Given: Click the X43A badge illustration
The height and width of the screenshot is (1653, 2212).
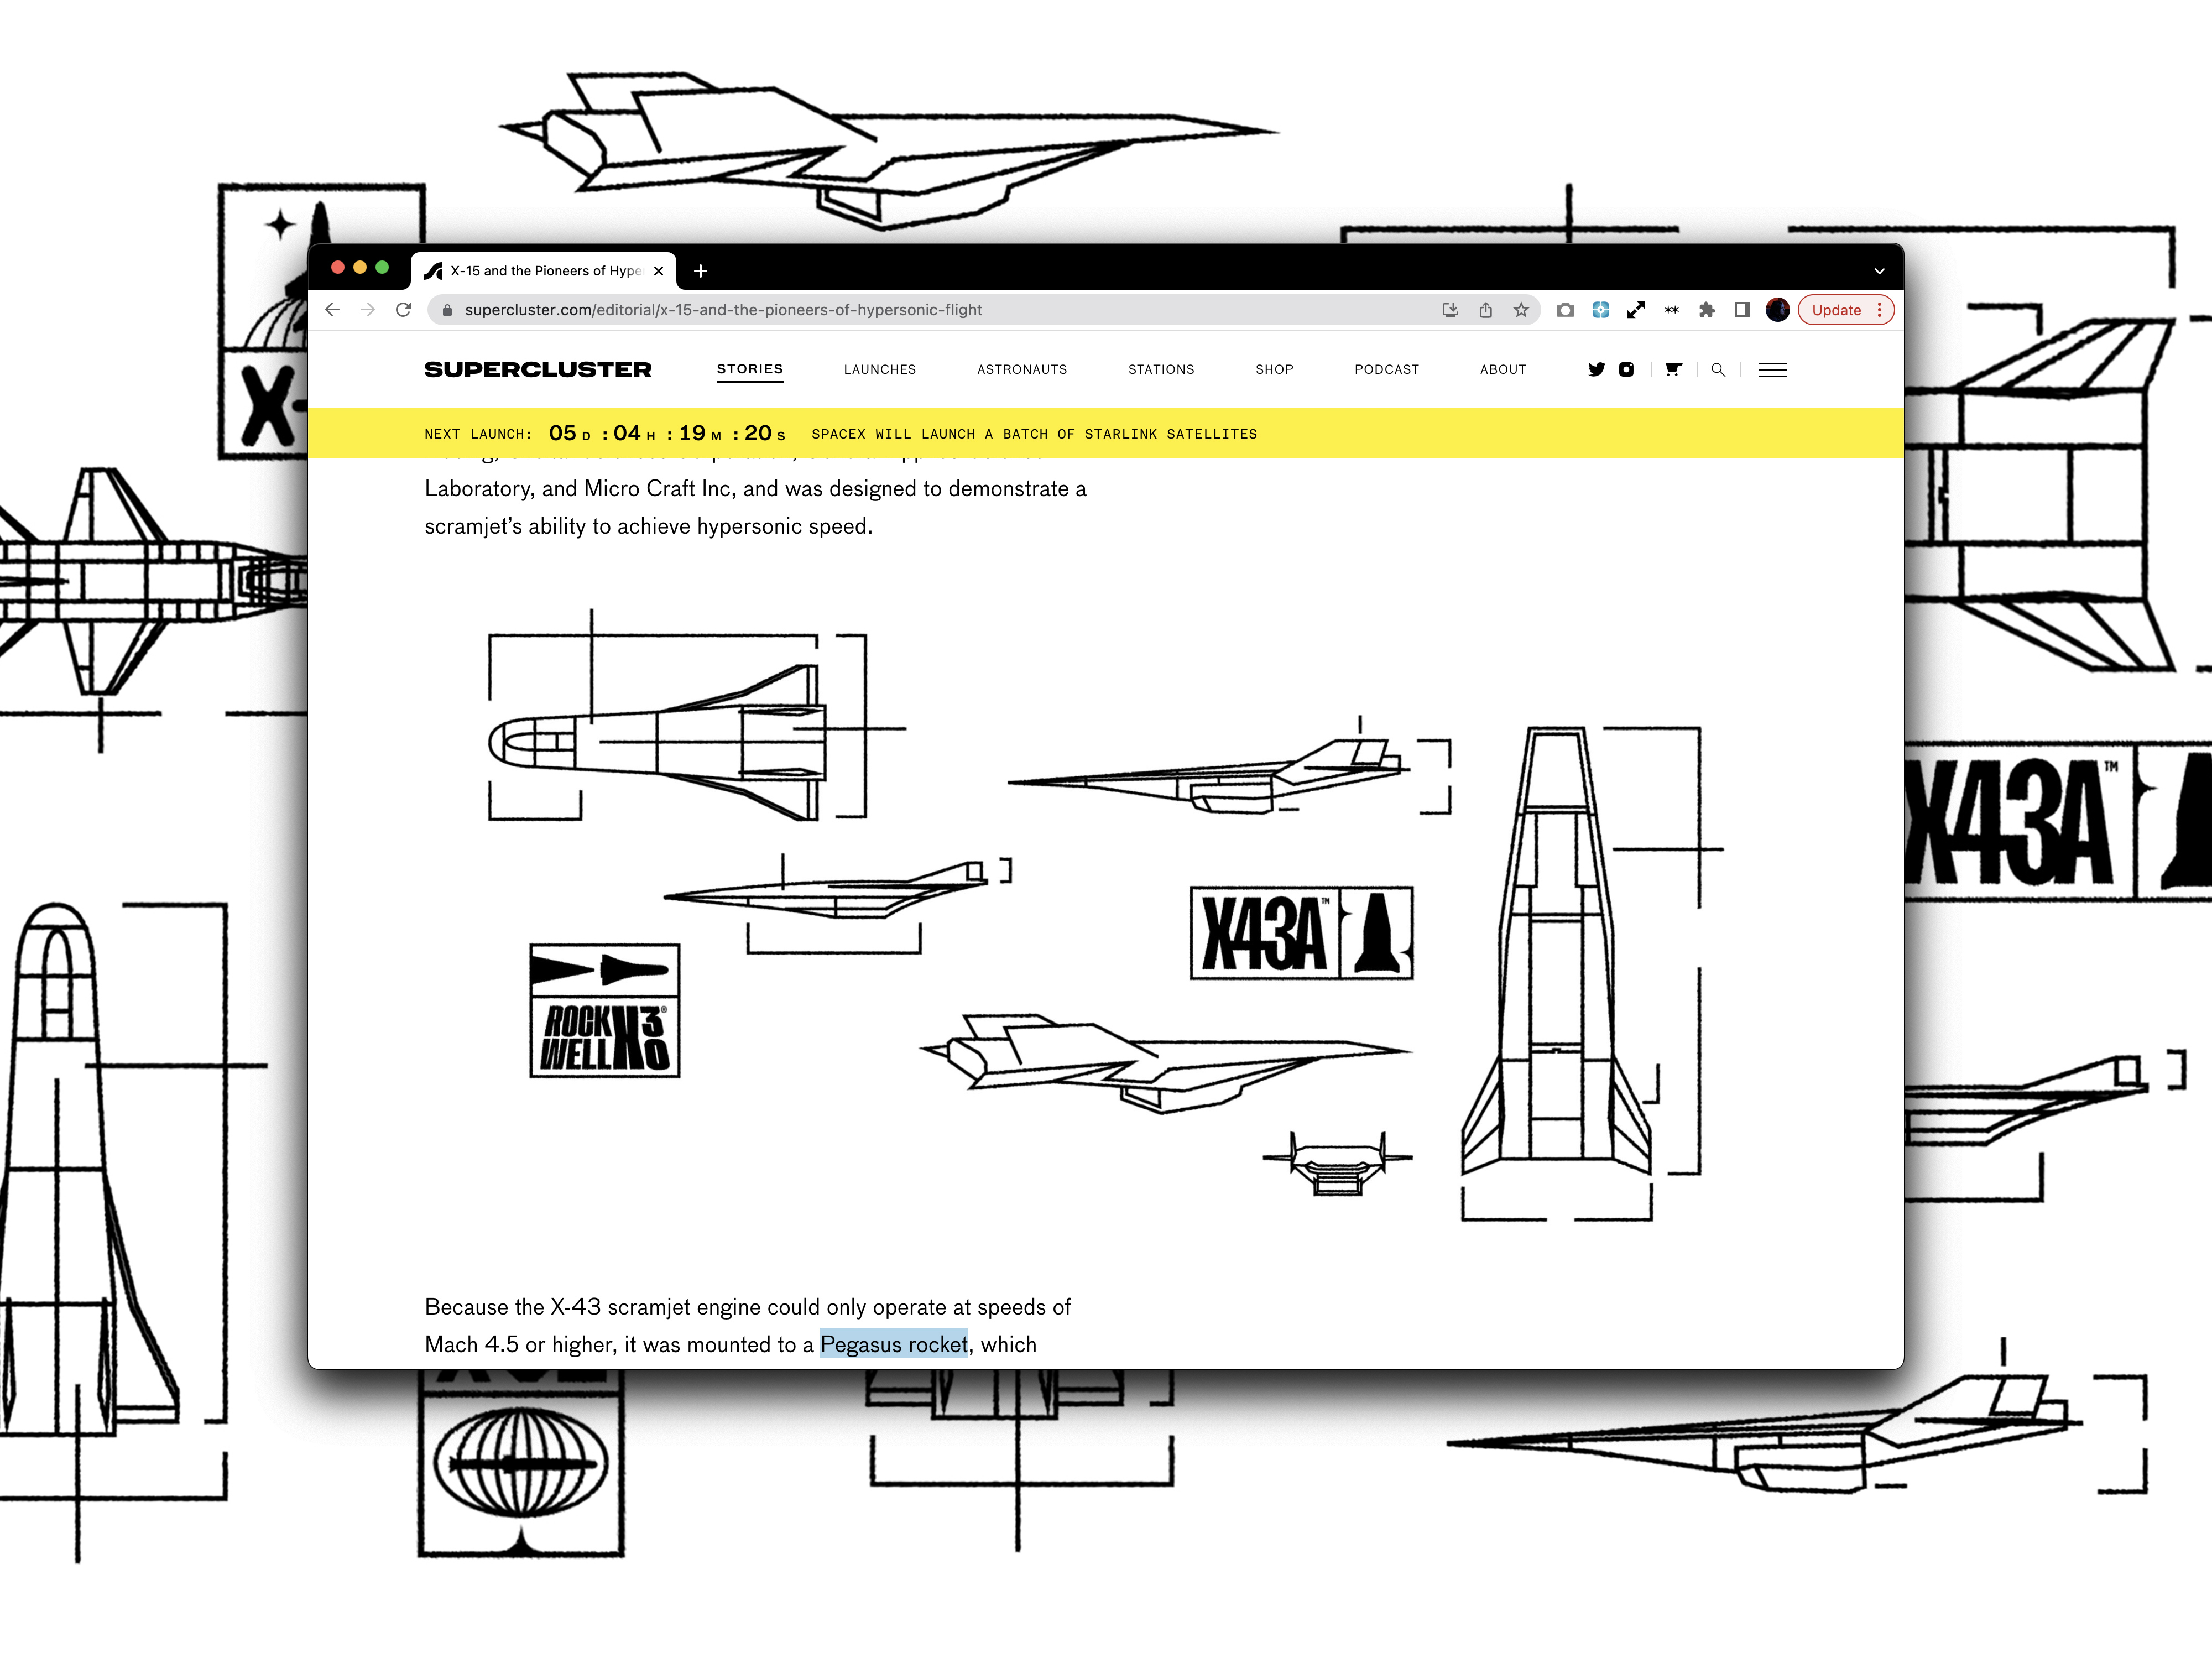Looking at the screenshot, I should coord(1301,933).
